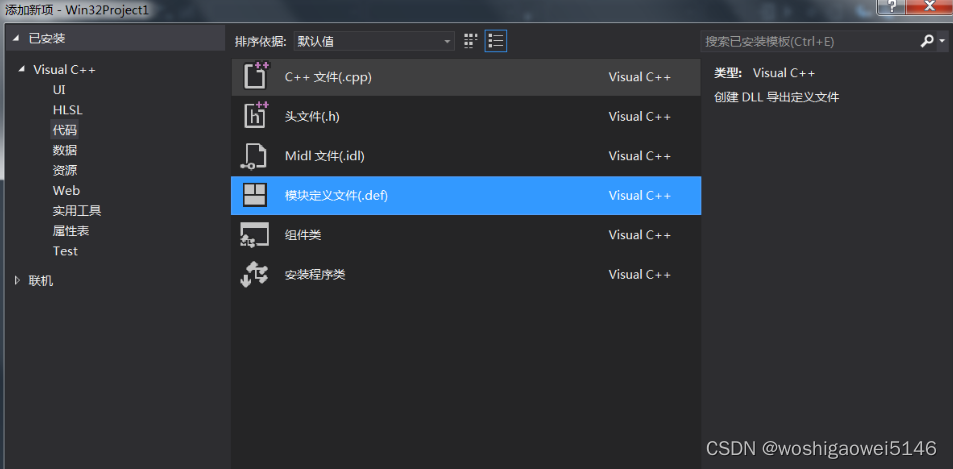
Task: Select the 联机 tree label
Action: pos(41,281)
